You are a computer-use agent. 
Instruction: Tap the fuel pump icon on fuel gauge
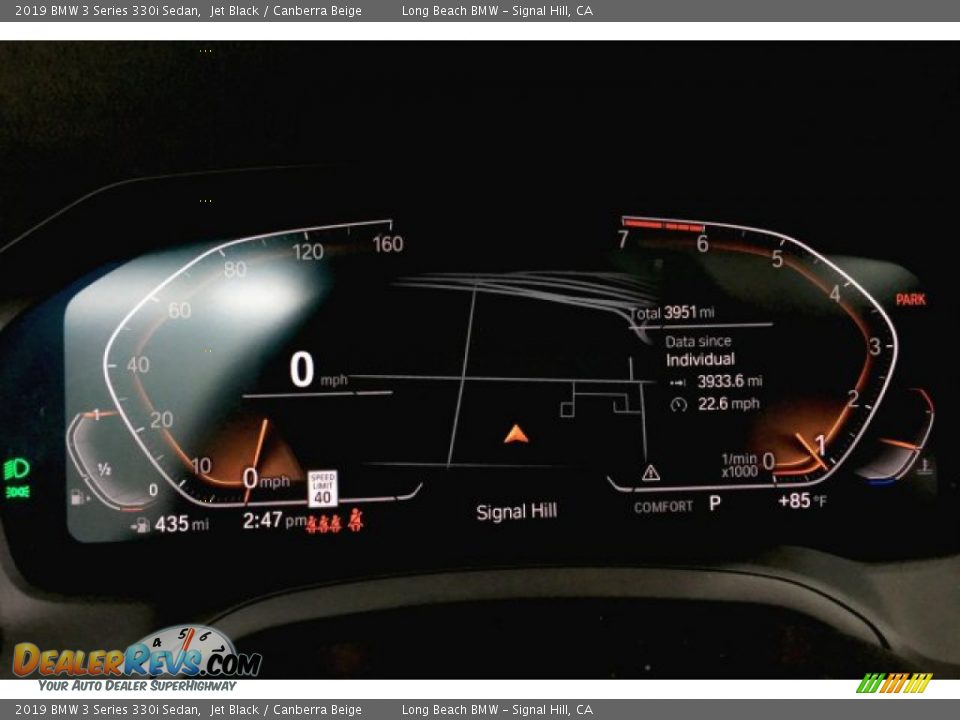pyautogui.click(x=74, y=495)
